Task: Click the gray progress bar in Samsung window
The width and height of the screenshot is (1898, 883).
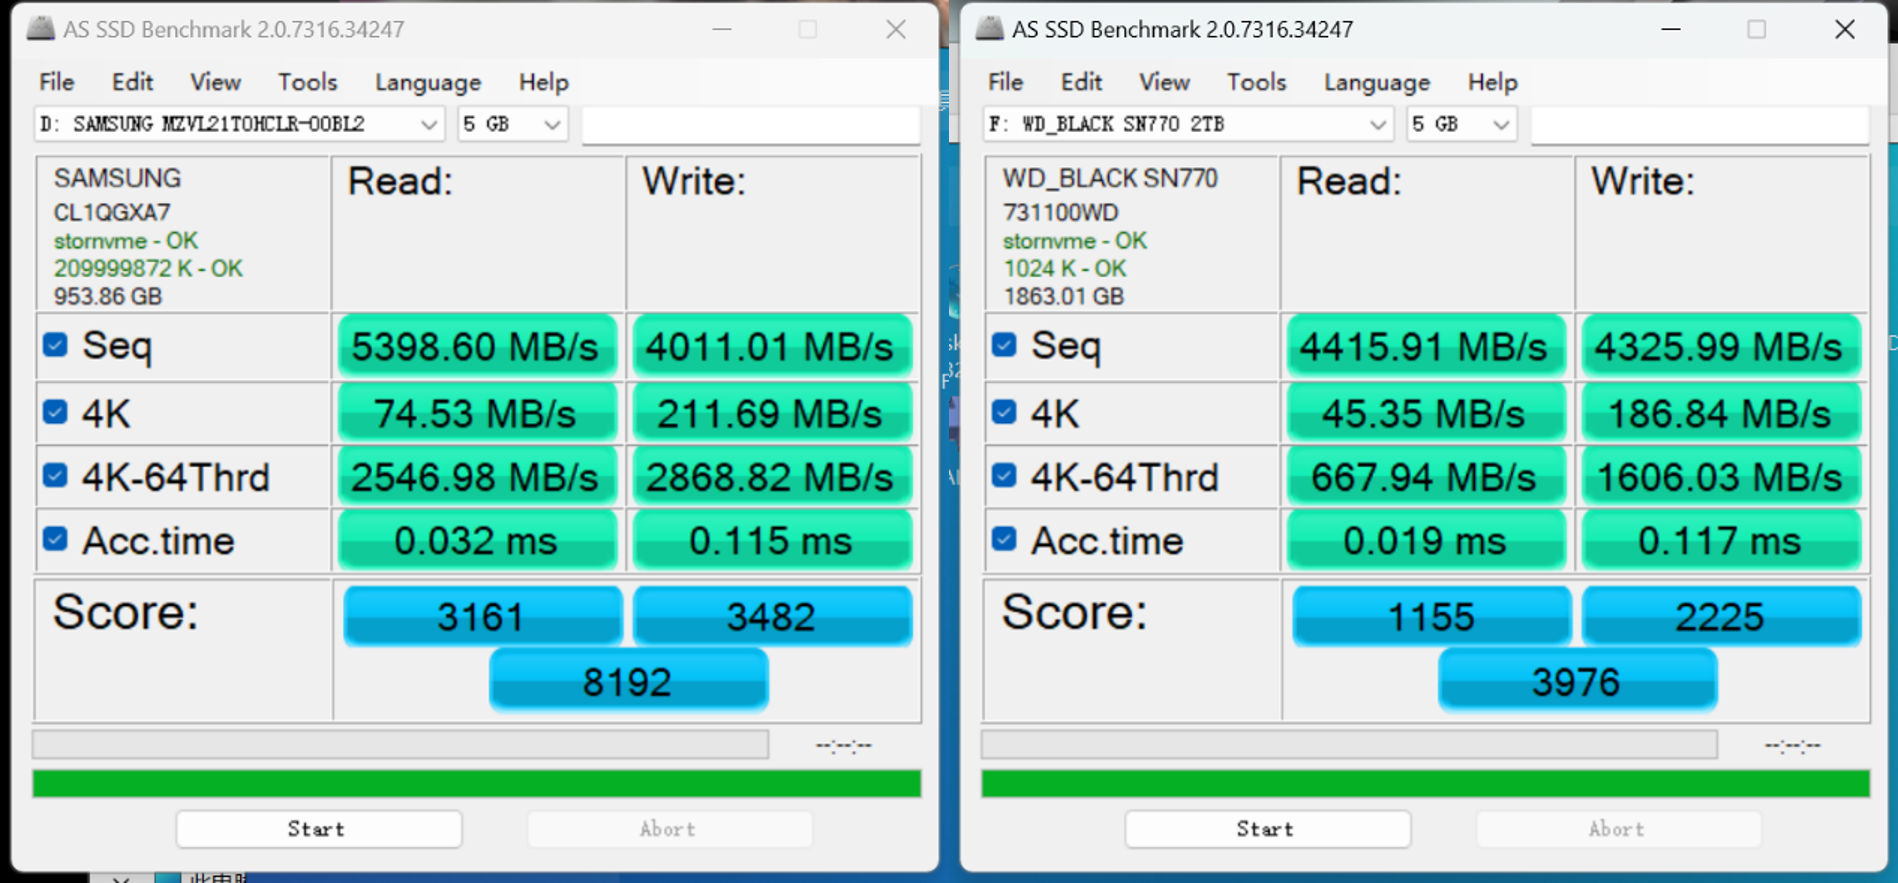Action: (401, 744)
